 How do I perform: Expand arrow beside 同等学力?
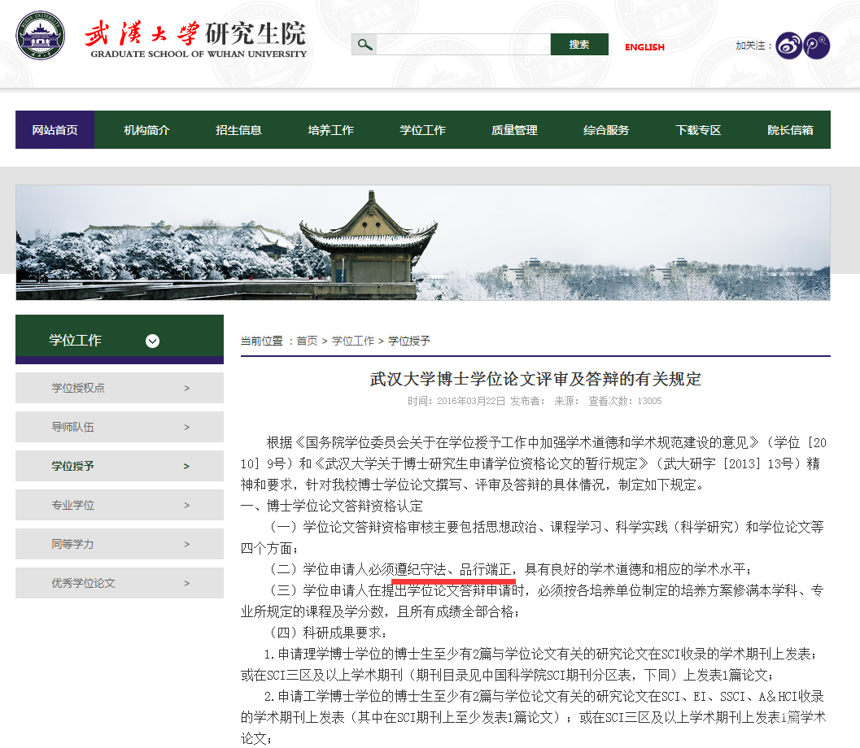tap(186, 544)
